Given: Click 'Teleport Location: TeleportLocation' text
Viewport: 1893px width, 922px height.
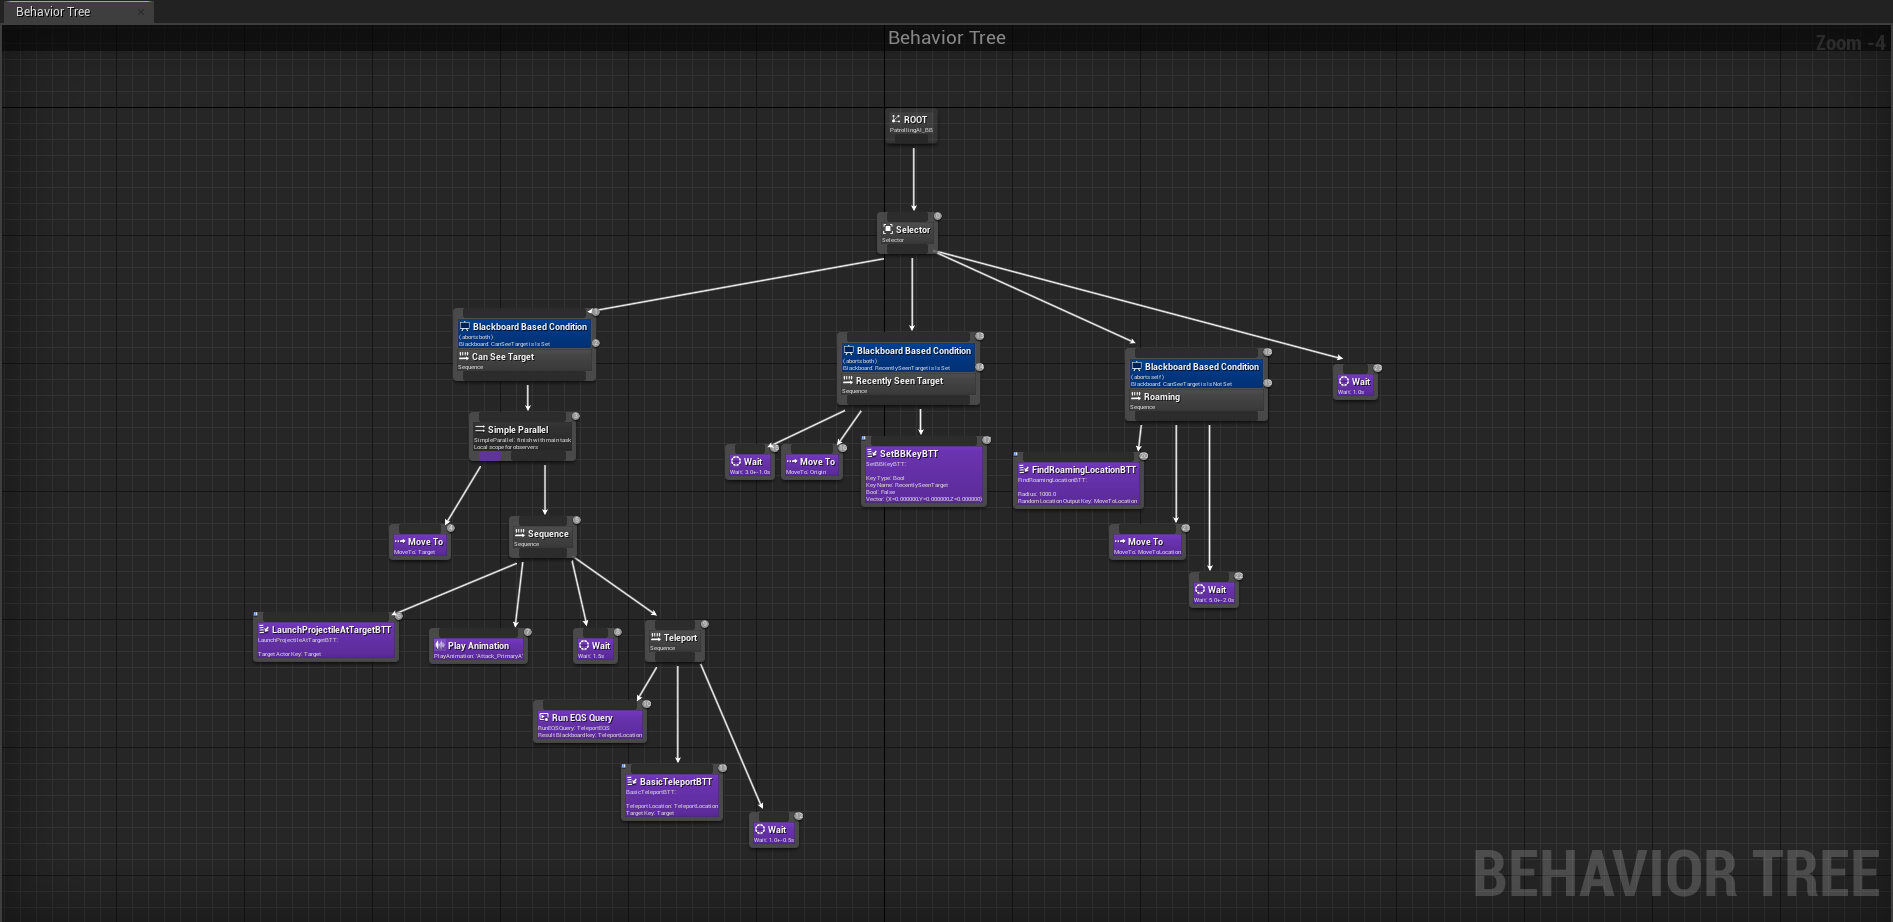Looking at the screenshot, I should coord(672,806).
